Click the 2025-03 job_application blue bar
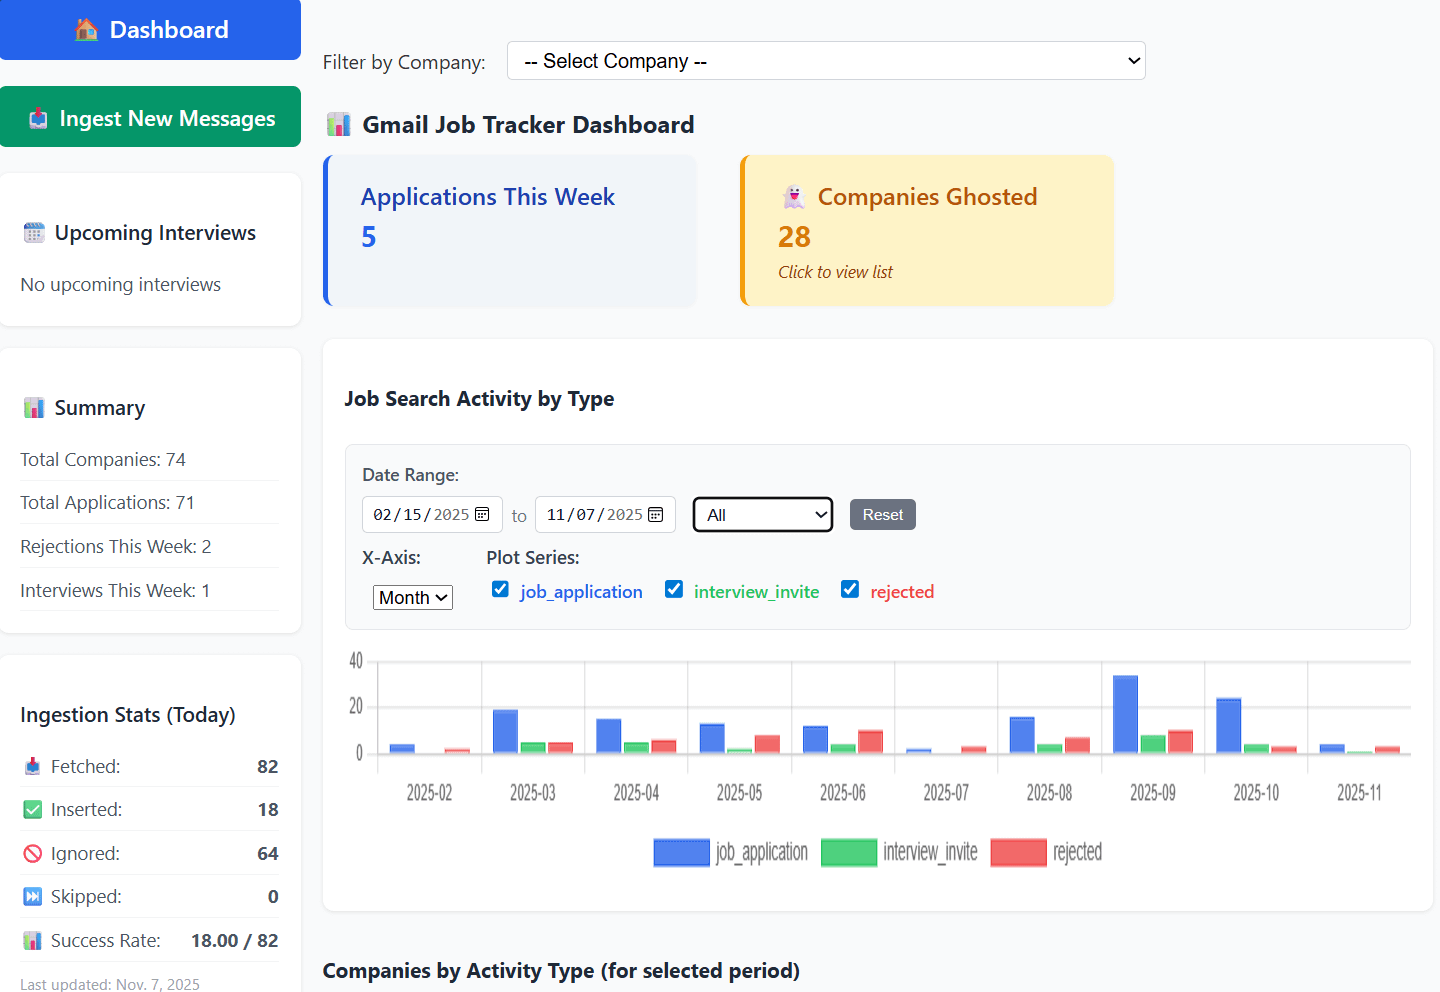Viewport: 1440px width, 992px height. [506, 731]
